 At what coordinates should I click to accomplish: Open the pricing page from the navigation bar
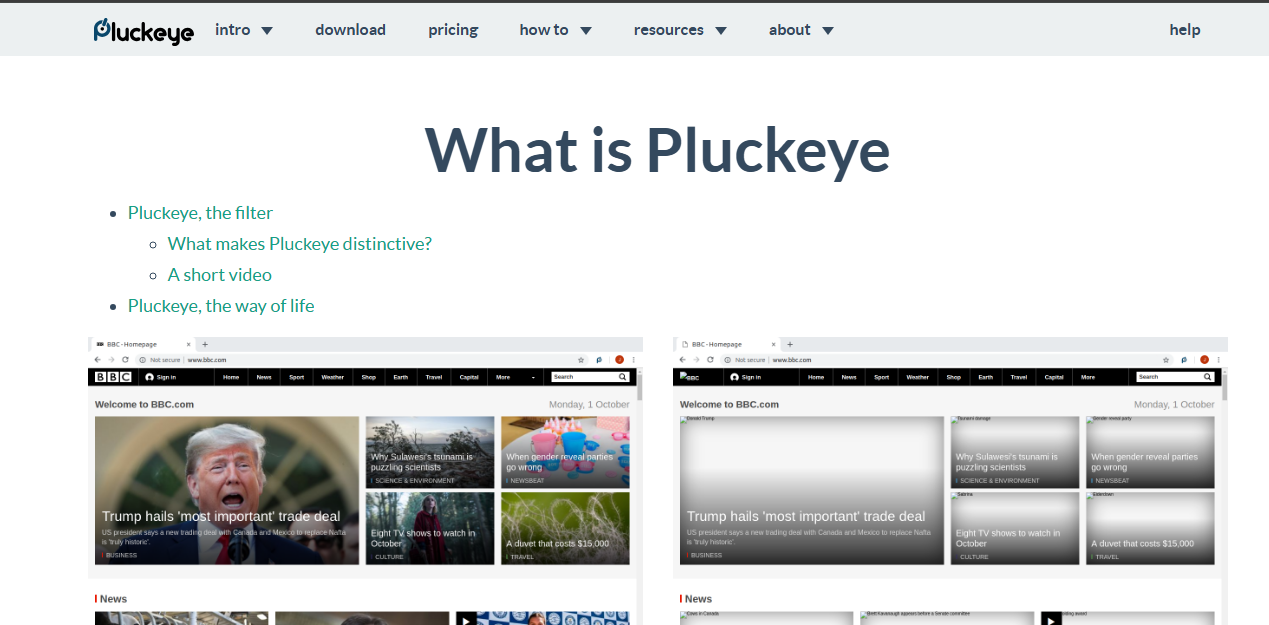[x=453, y=30]
